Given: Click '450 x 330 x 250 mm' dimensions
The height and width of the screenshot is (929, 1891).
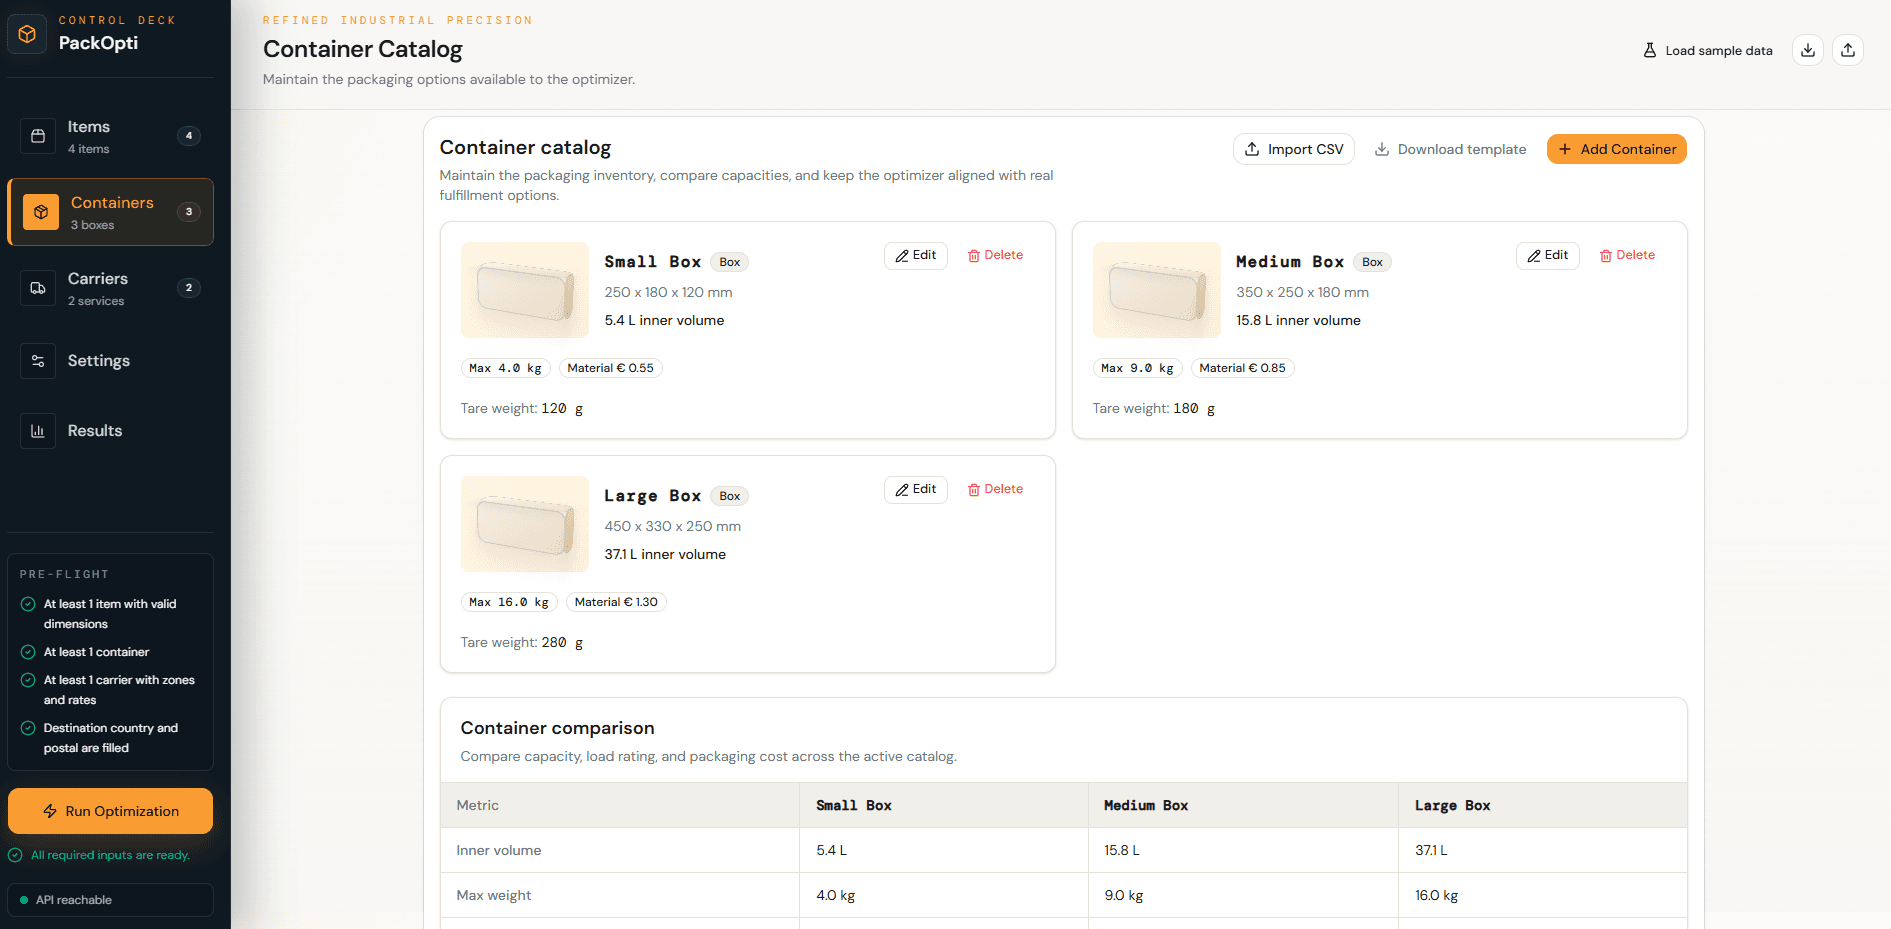Looking at the screenshot, I should coord(673,527).
